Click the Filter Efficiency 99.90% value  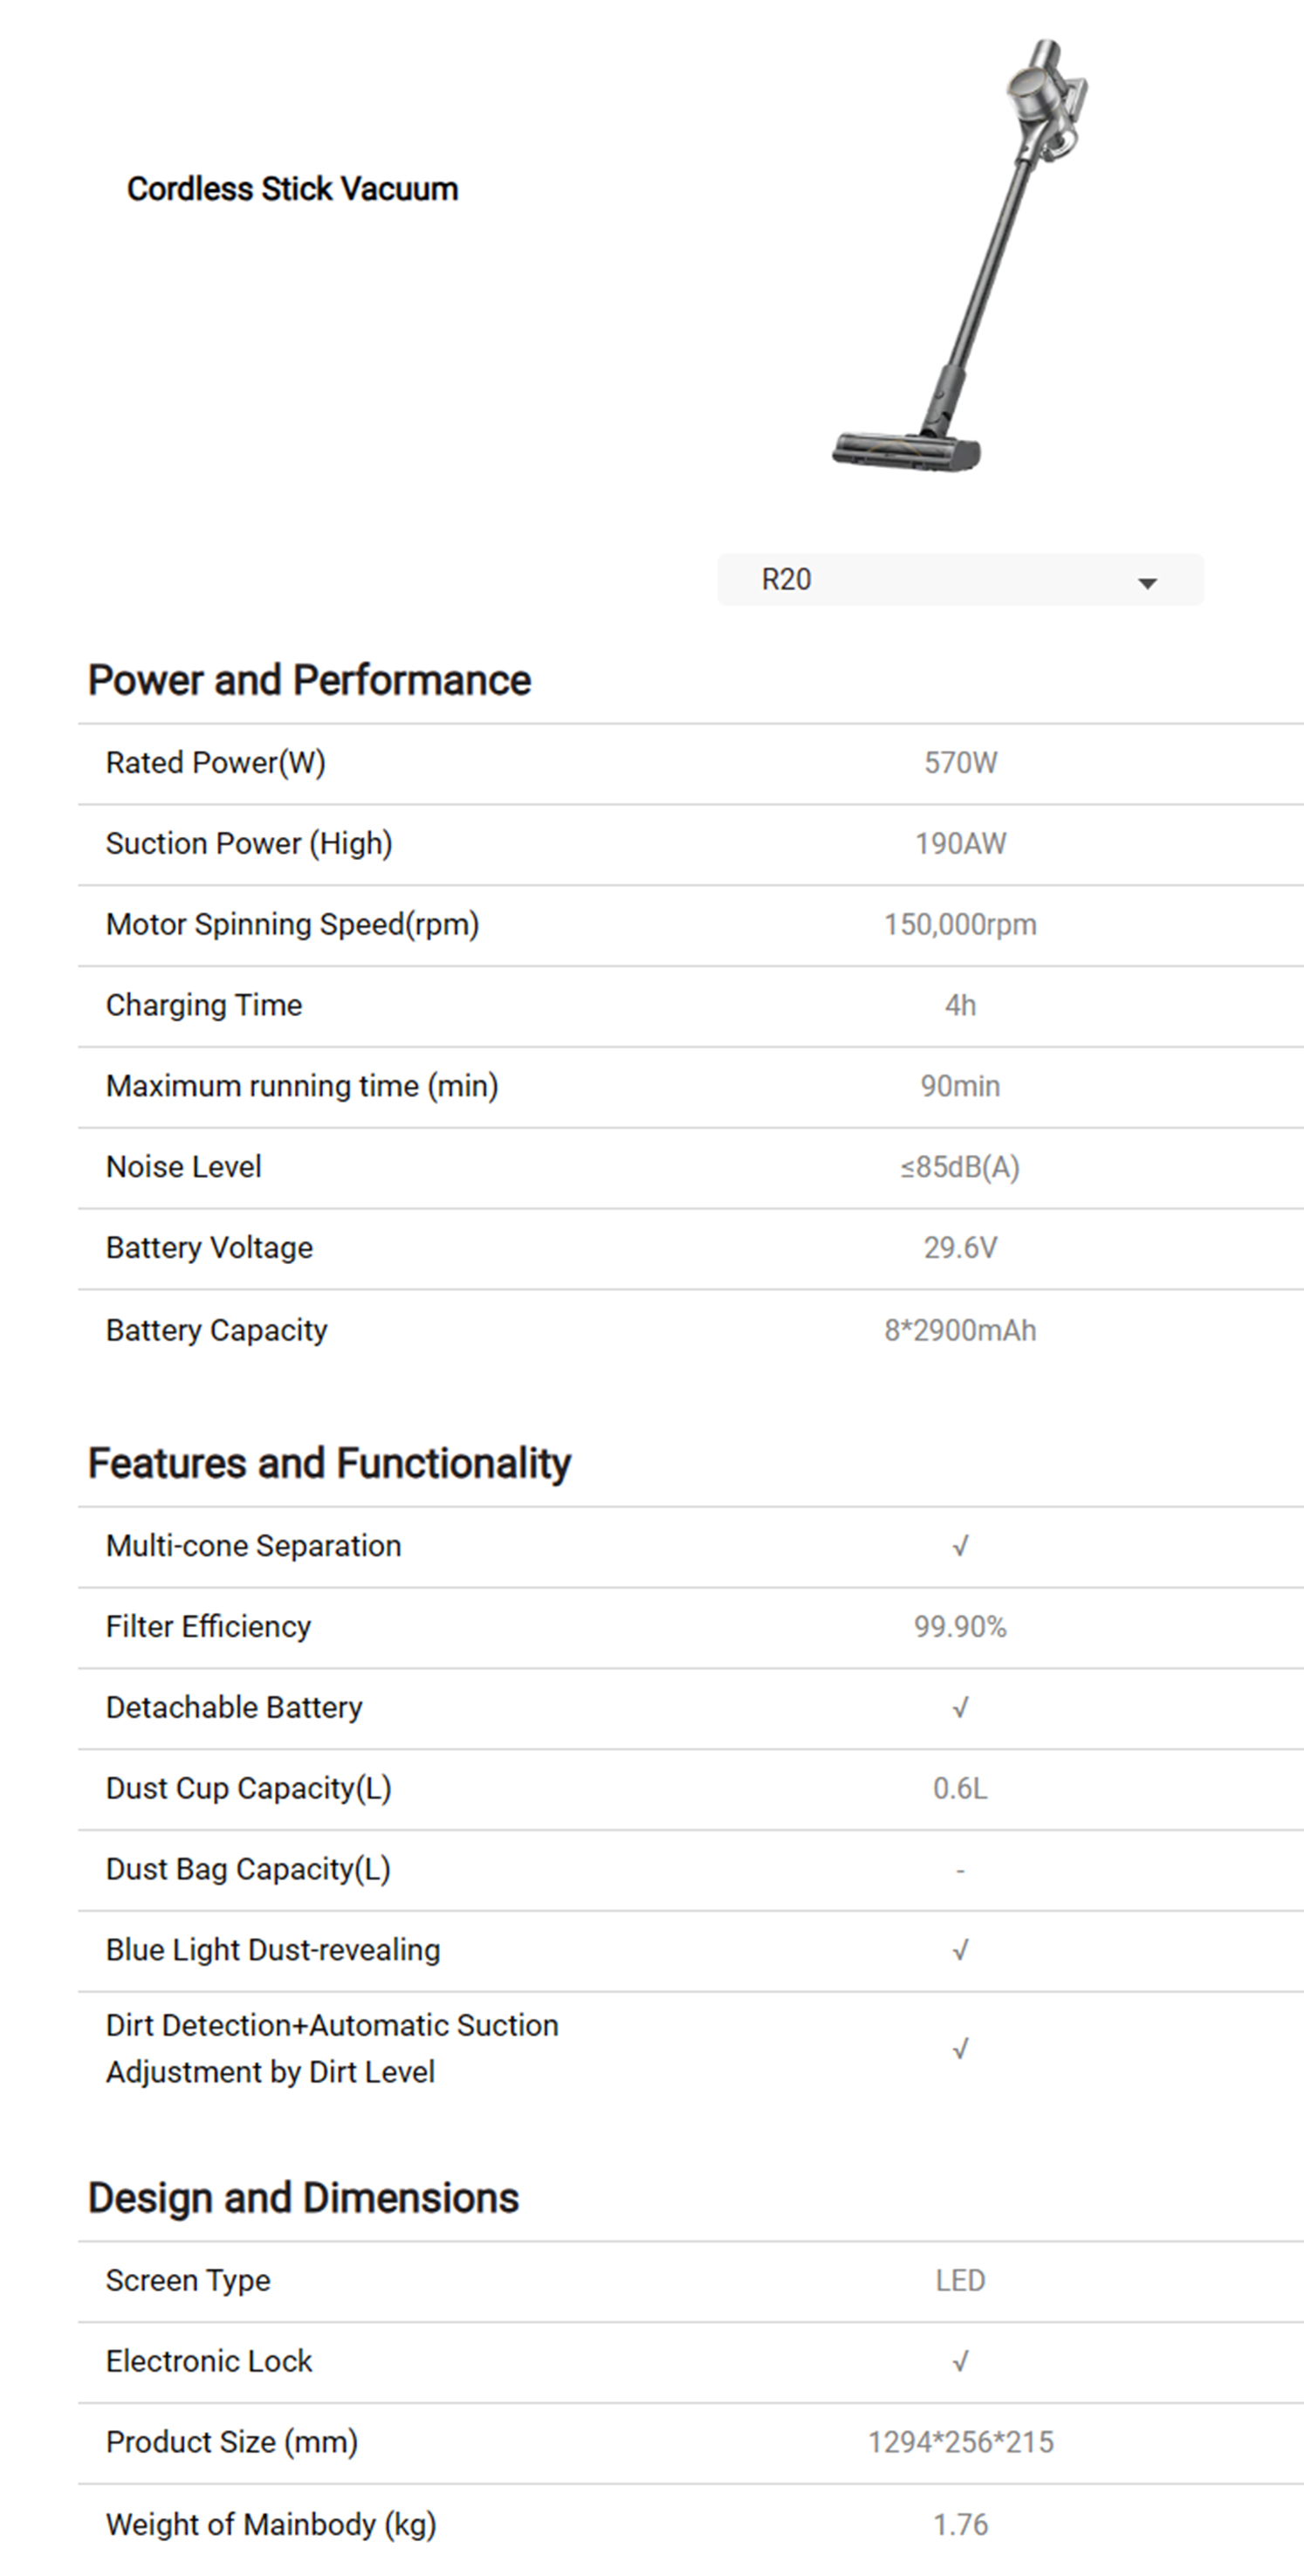coord(960,1627)
